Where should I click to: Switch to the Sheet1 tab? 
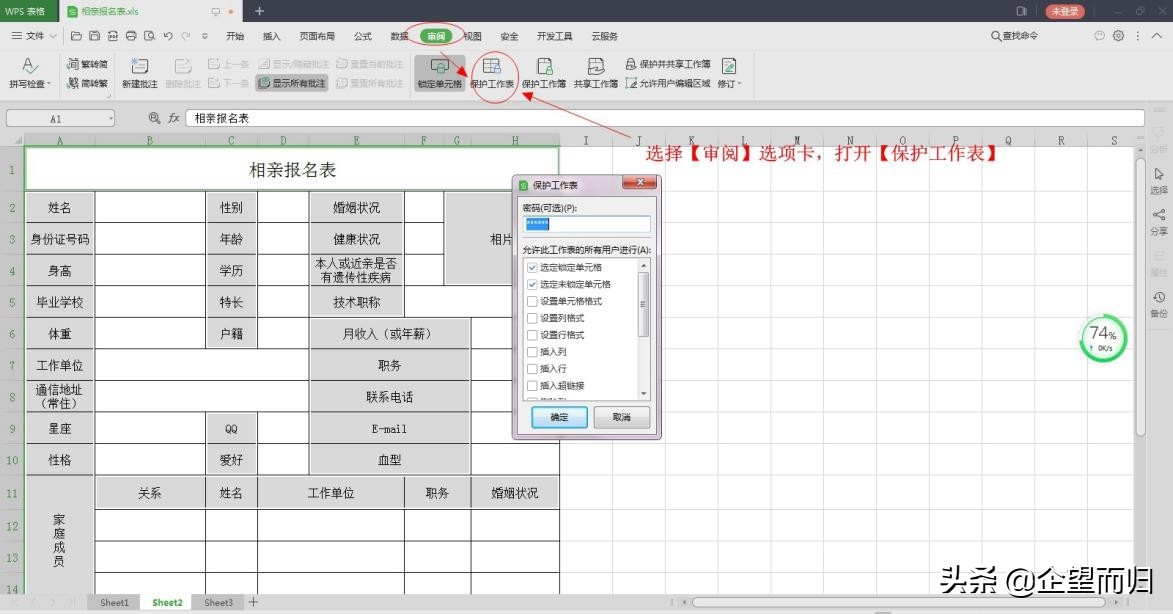[x=114, y=602]
